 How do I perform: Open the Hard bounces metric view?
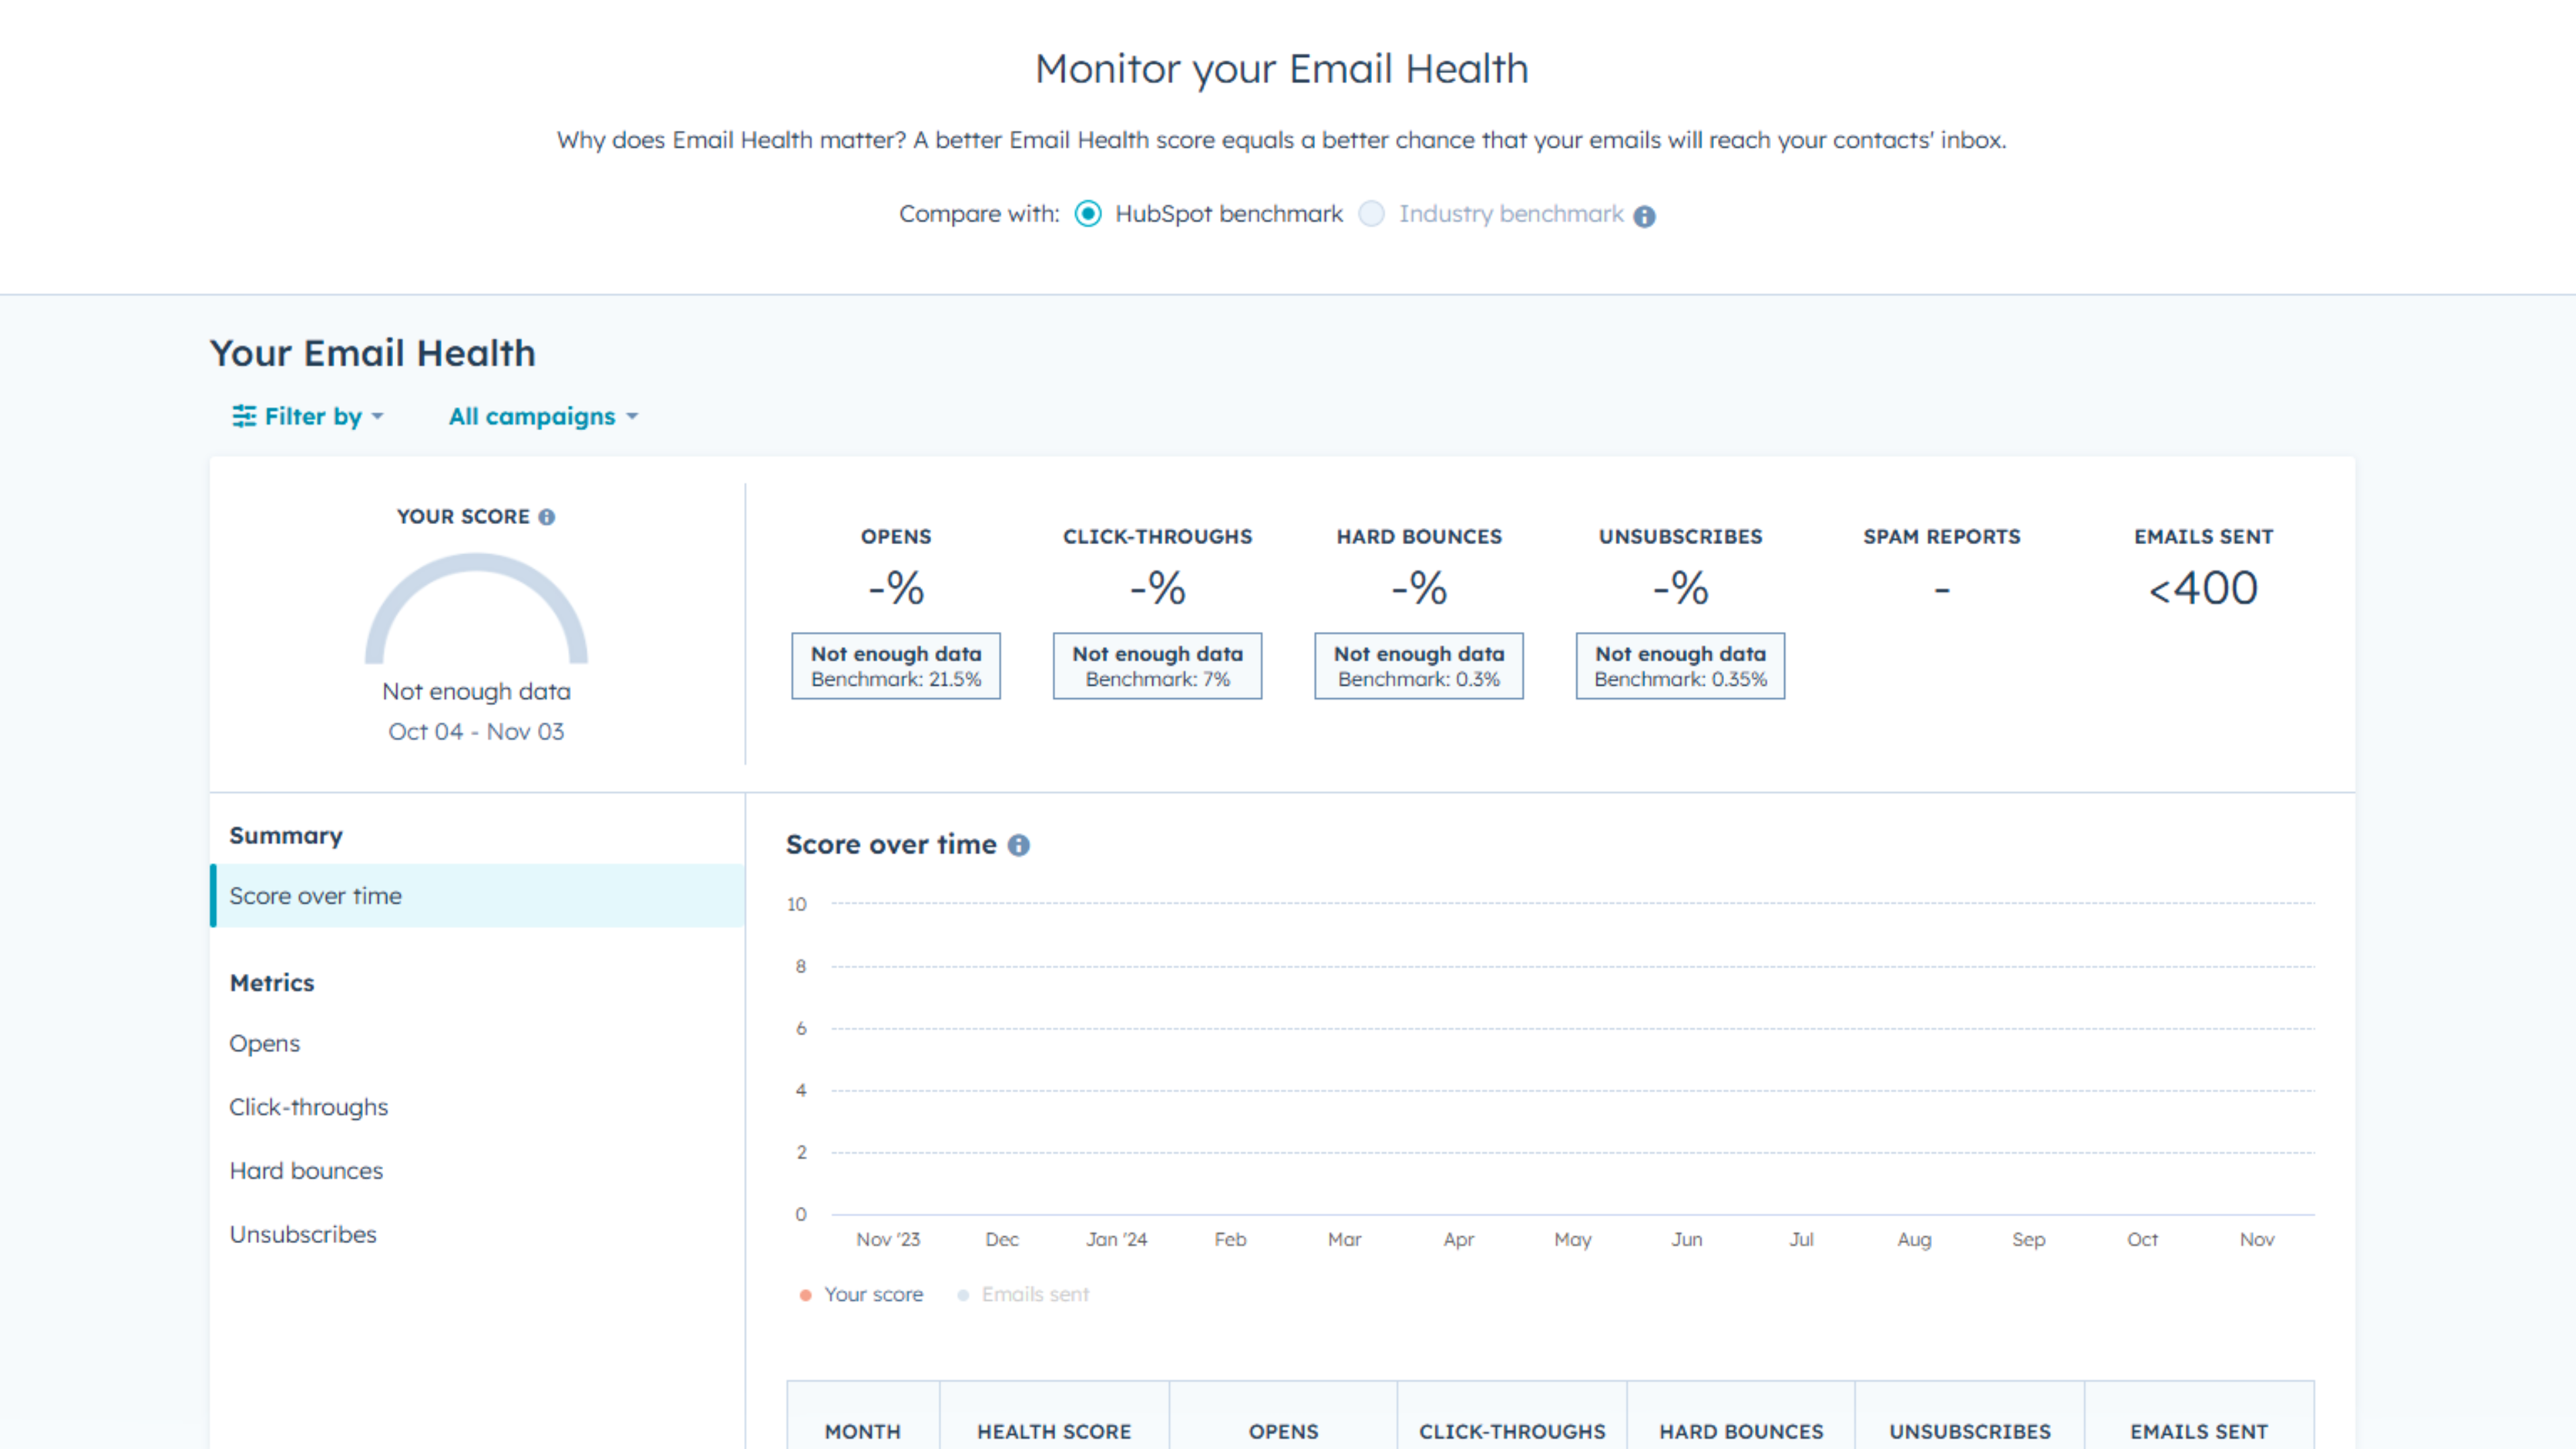[x=306, y=1171]
